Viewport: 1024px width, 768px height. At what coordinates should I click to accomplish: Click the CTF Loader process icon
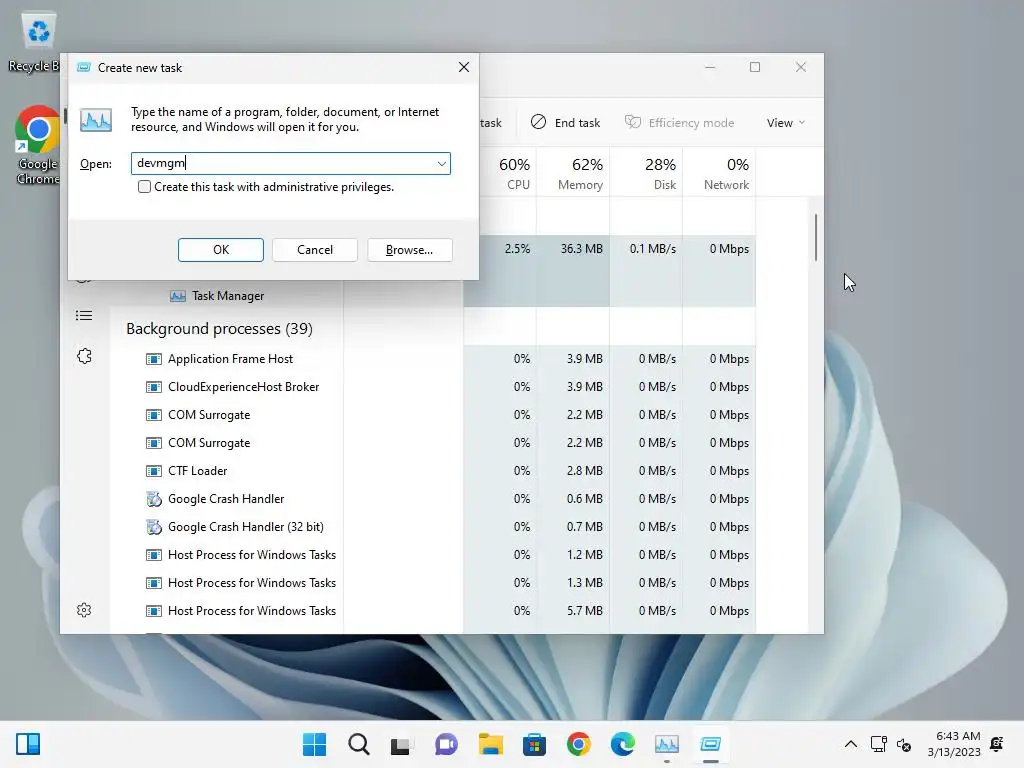click(153, 471)
